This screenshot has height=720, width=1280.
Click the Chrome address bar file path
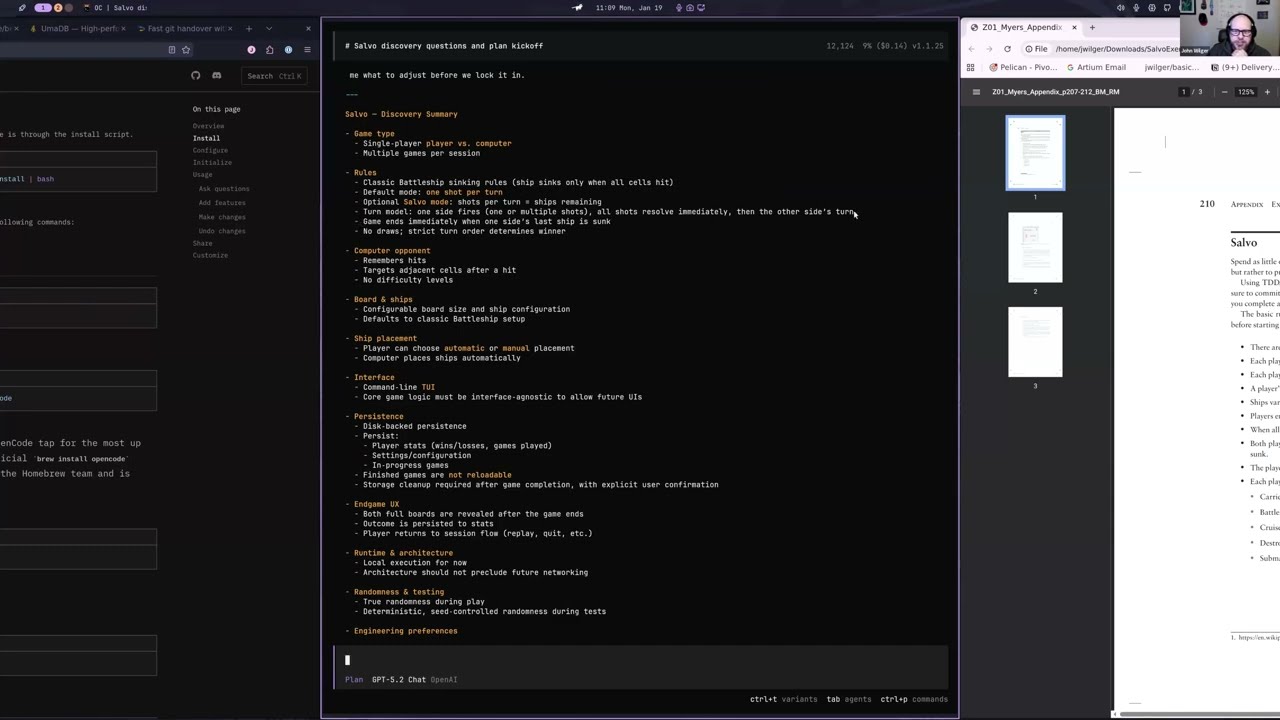pyautogui.click(x=1117, y=49)
